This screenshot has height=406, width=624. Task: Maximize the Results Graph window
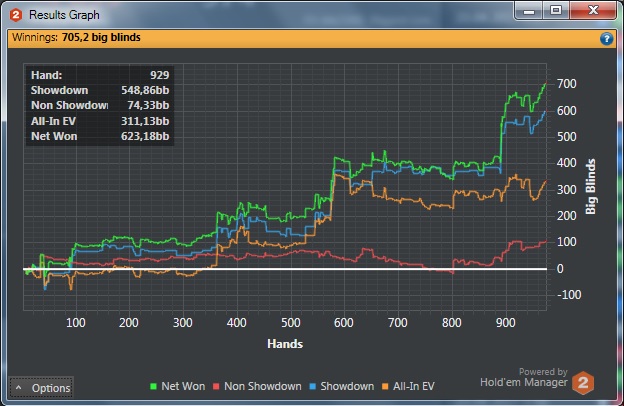coord(556,11)
